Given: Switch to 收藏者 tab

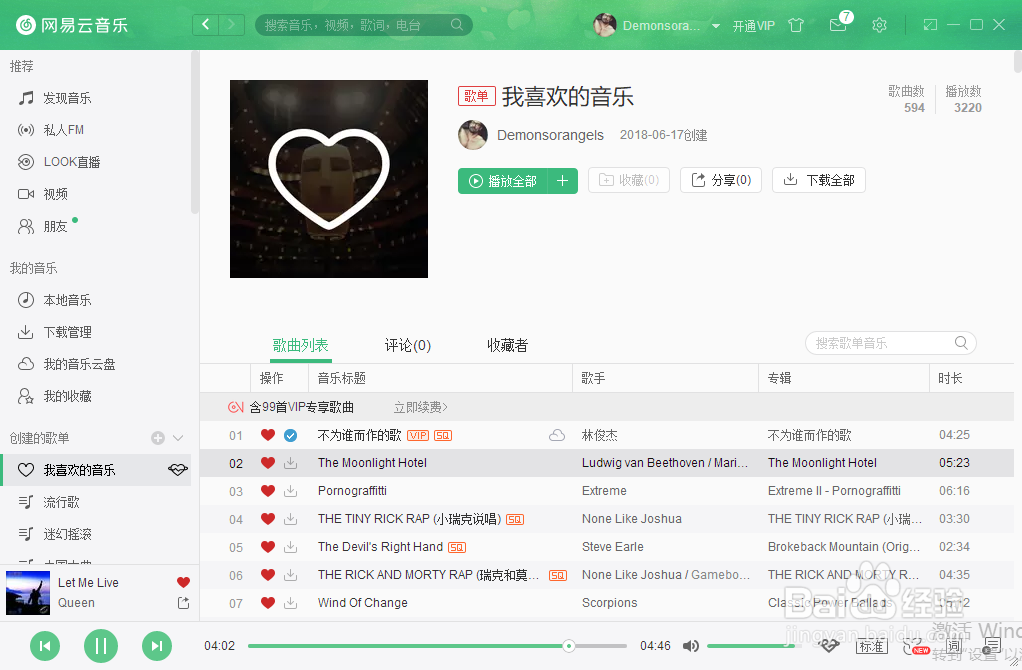Looking at the screenshot, I should pos(507,345).
